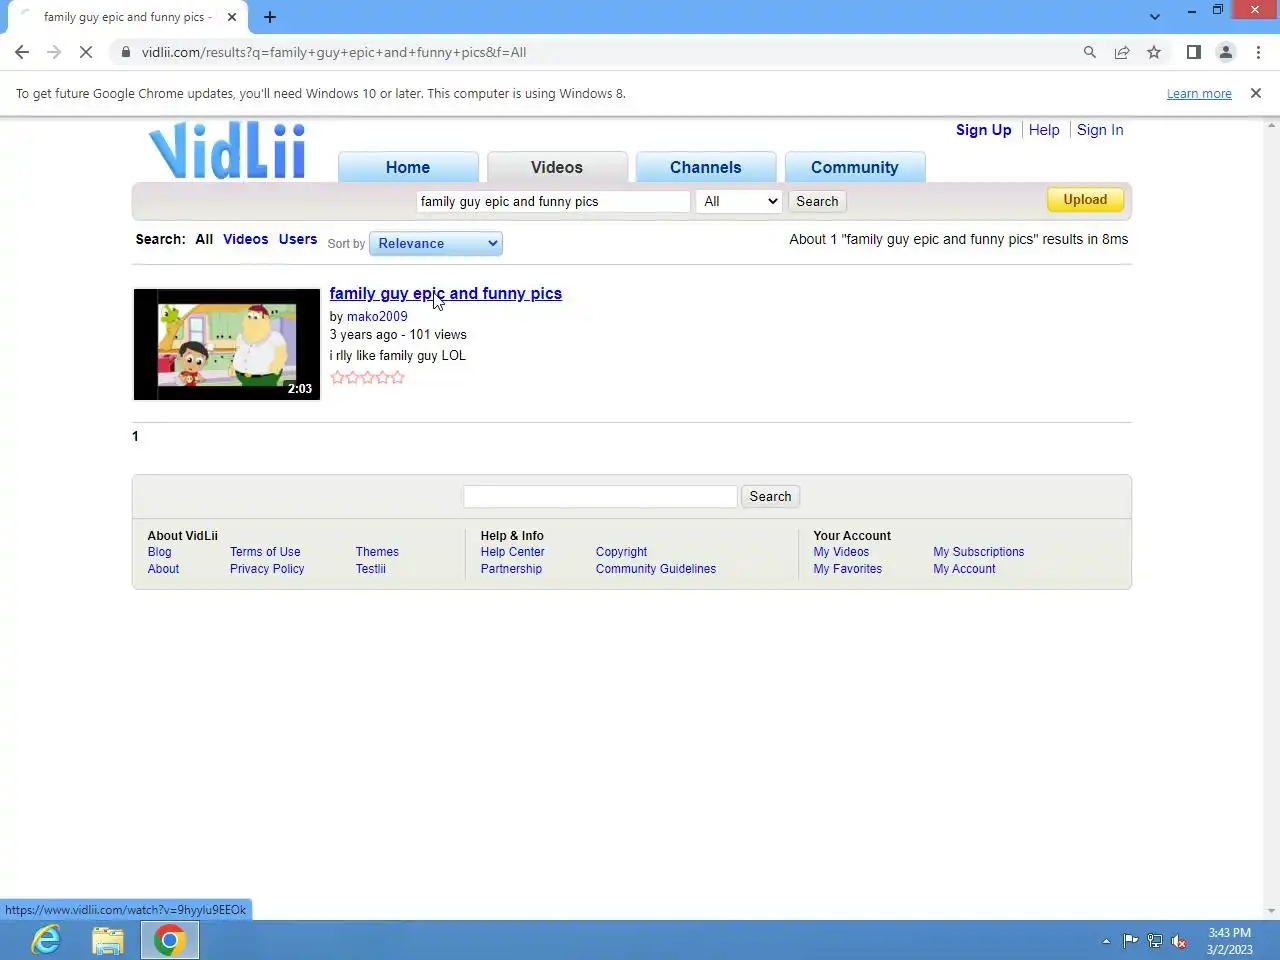This screenshot has height=960, width=1280.
Task: Switch to the Videos tab
Action: point(557,167)
